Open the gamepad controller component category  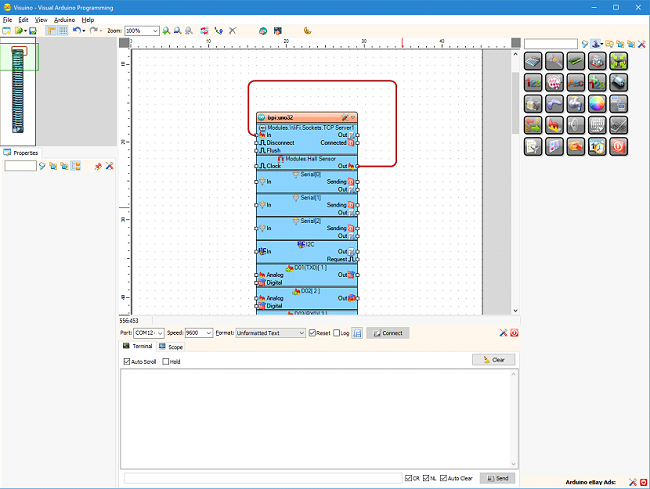(554, 104)
